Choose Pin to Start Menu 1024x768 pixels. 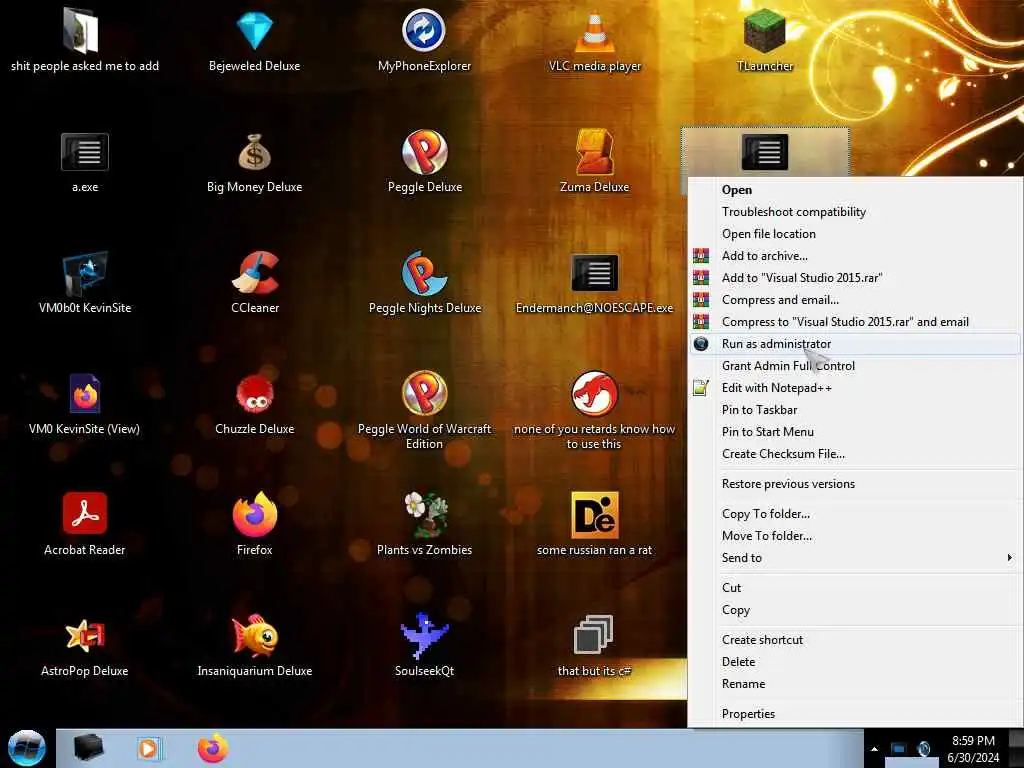(856, 432)
